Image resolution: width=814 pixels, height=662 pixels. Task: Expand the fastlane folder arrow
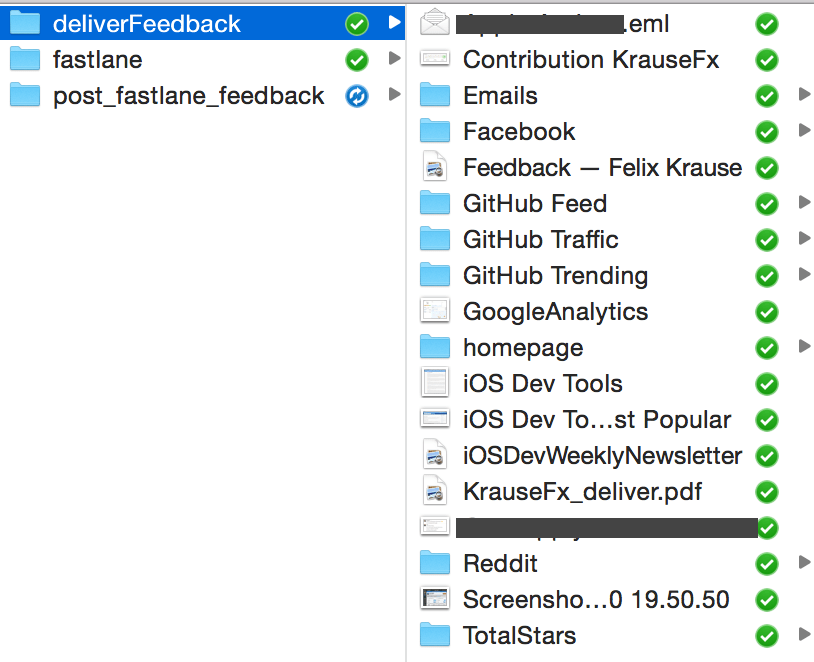(x=395, y=58)
